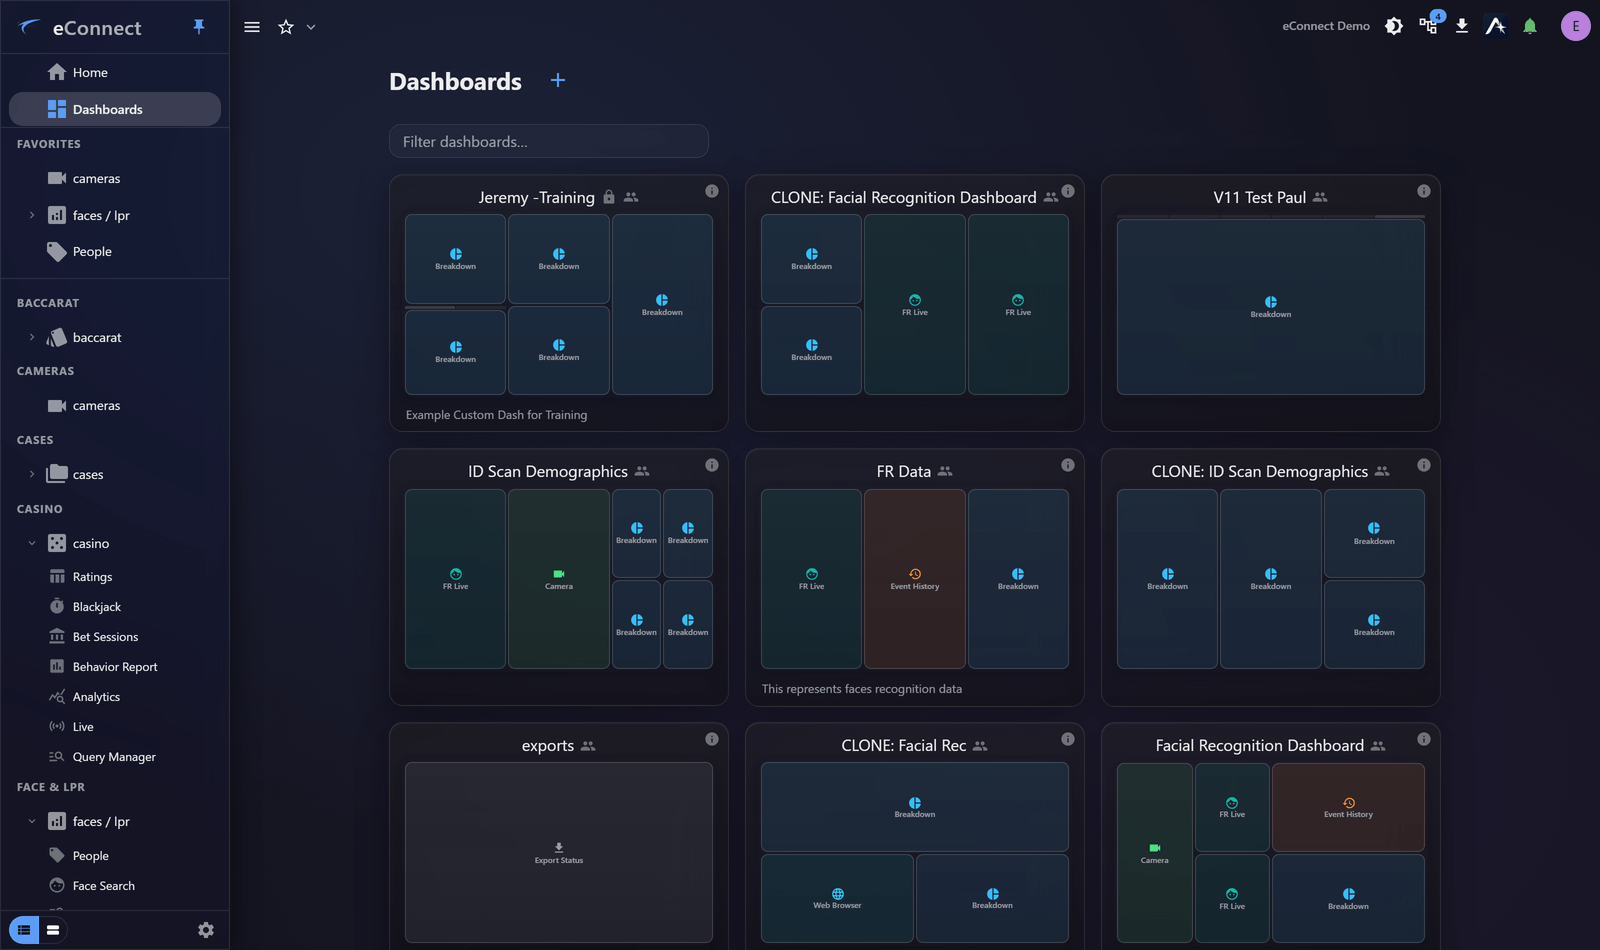The width and height of the screenshot is (1600, 950).
Task: Expand the baccarat tree item
Action: [x=32, y=337]
